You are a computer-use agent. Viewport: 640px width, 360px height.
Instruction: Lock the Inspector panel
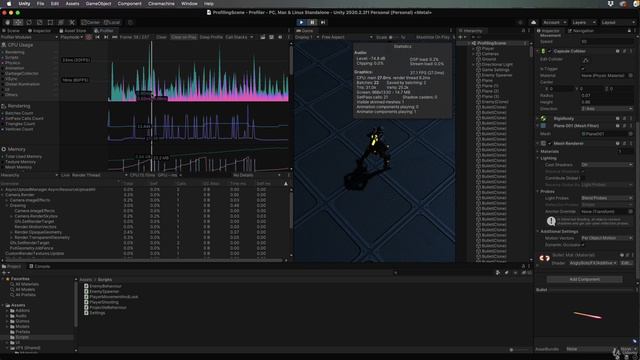(629, 31)
